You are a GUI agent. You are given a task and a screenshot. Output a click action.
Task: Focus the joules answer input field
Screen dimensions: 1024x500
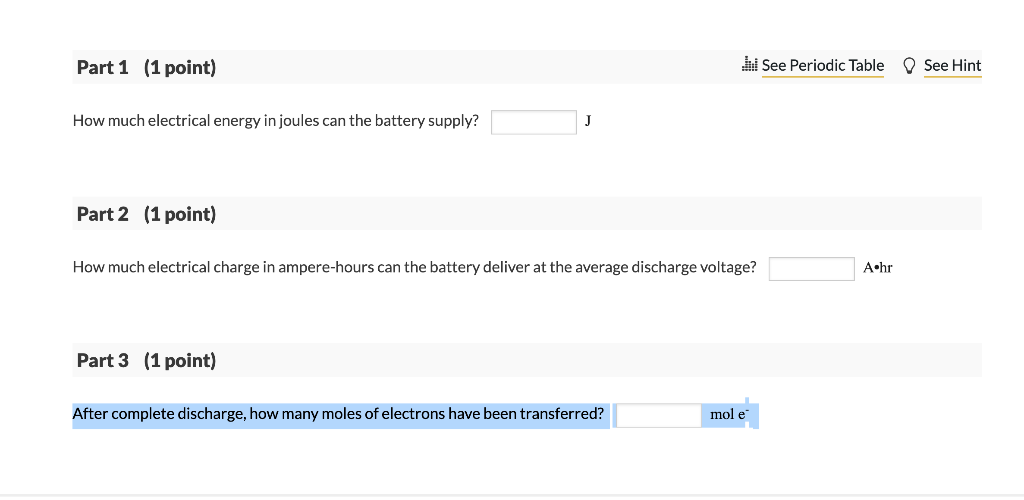(x=534, y=122)
